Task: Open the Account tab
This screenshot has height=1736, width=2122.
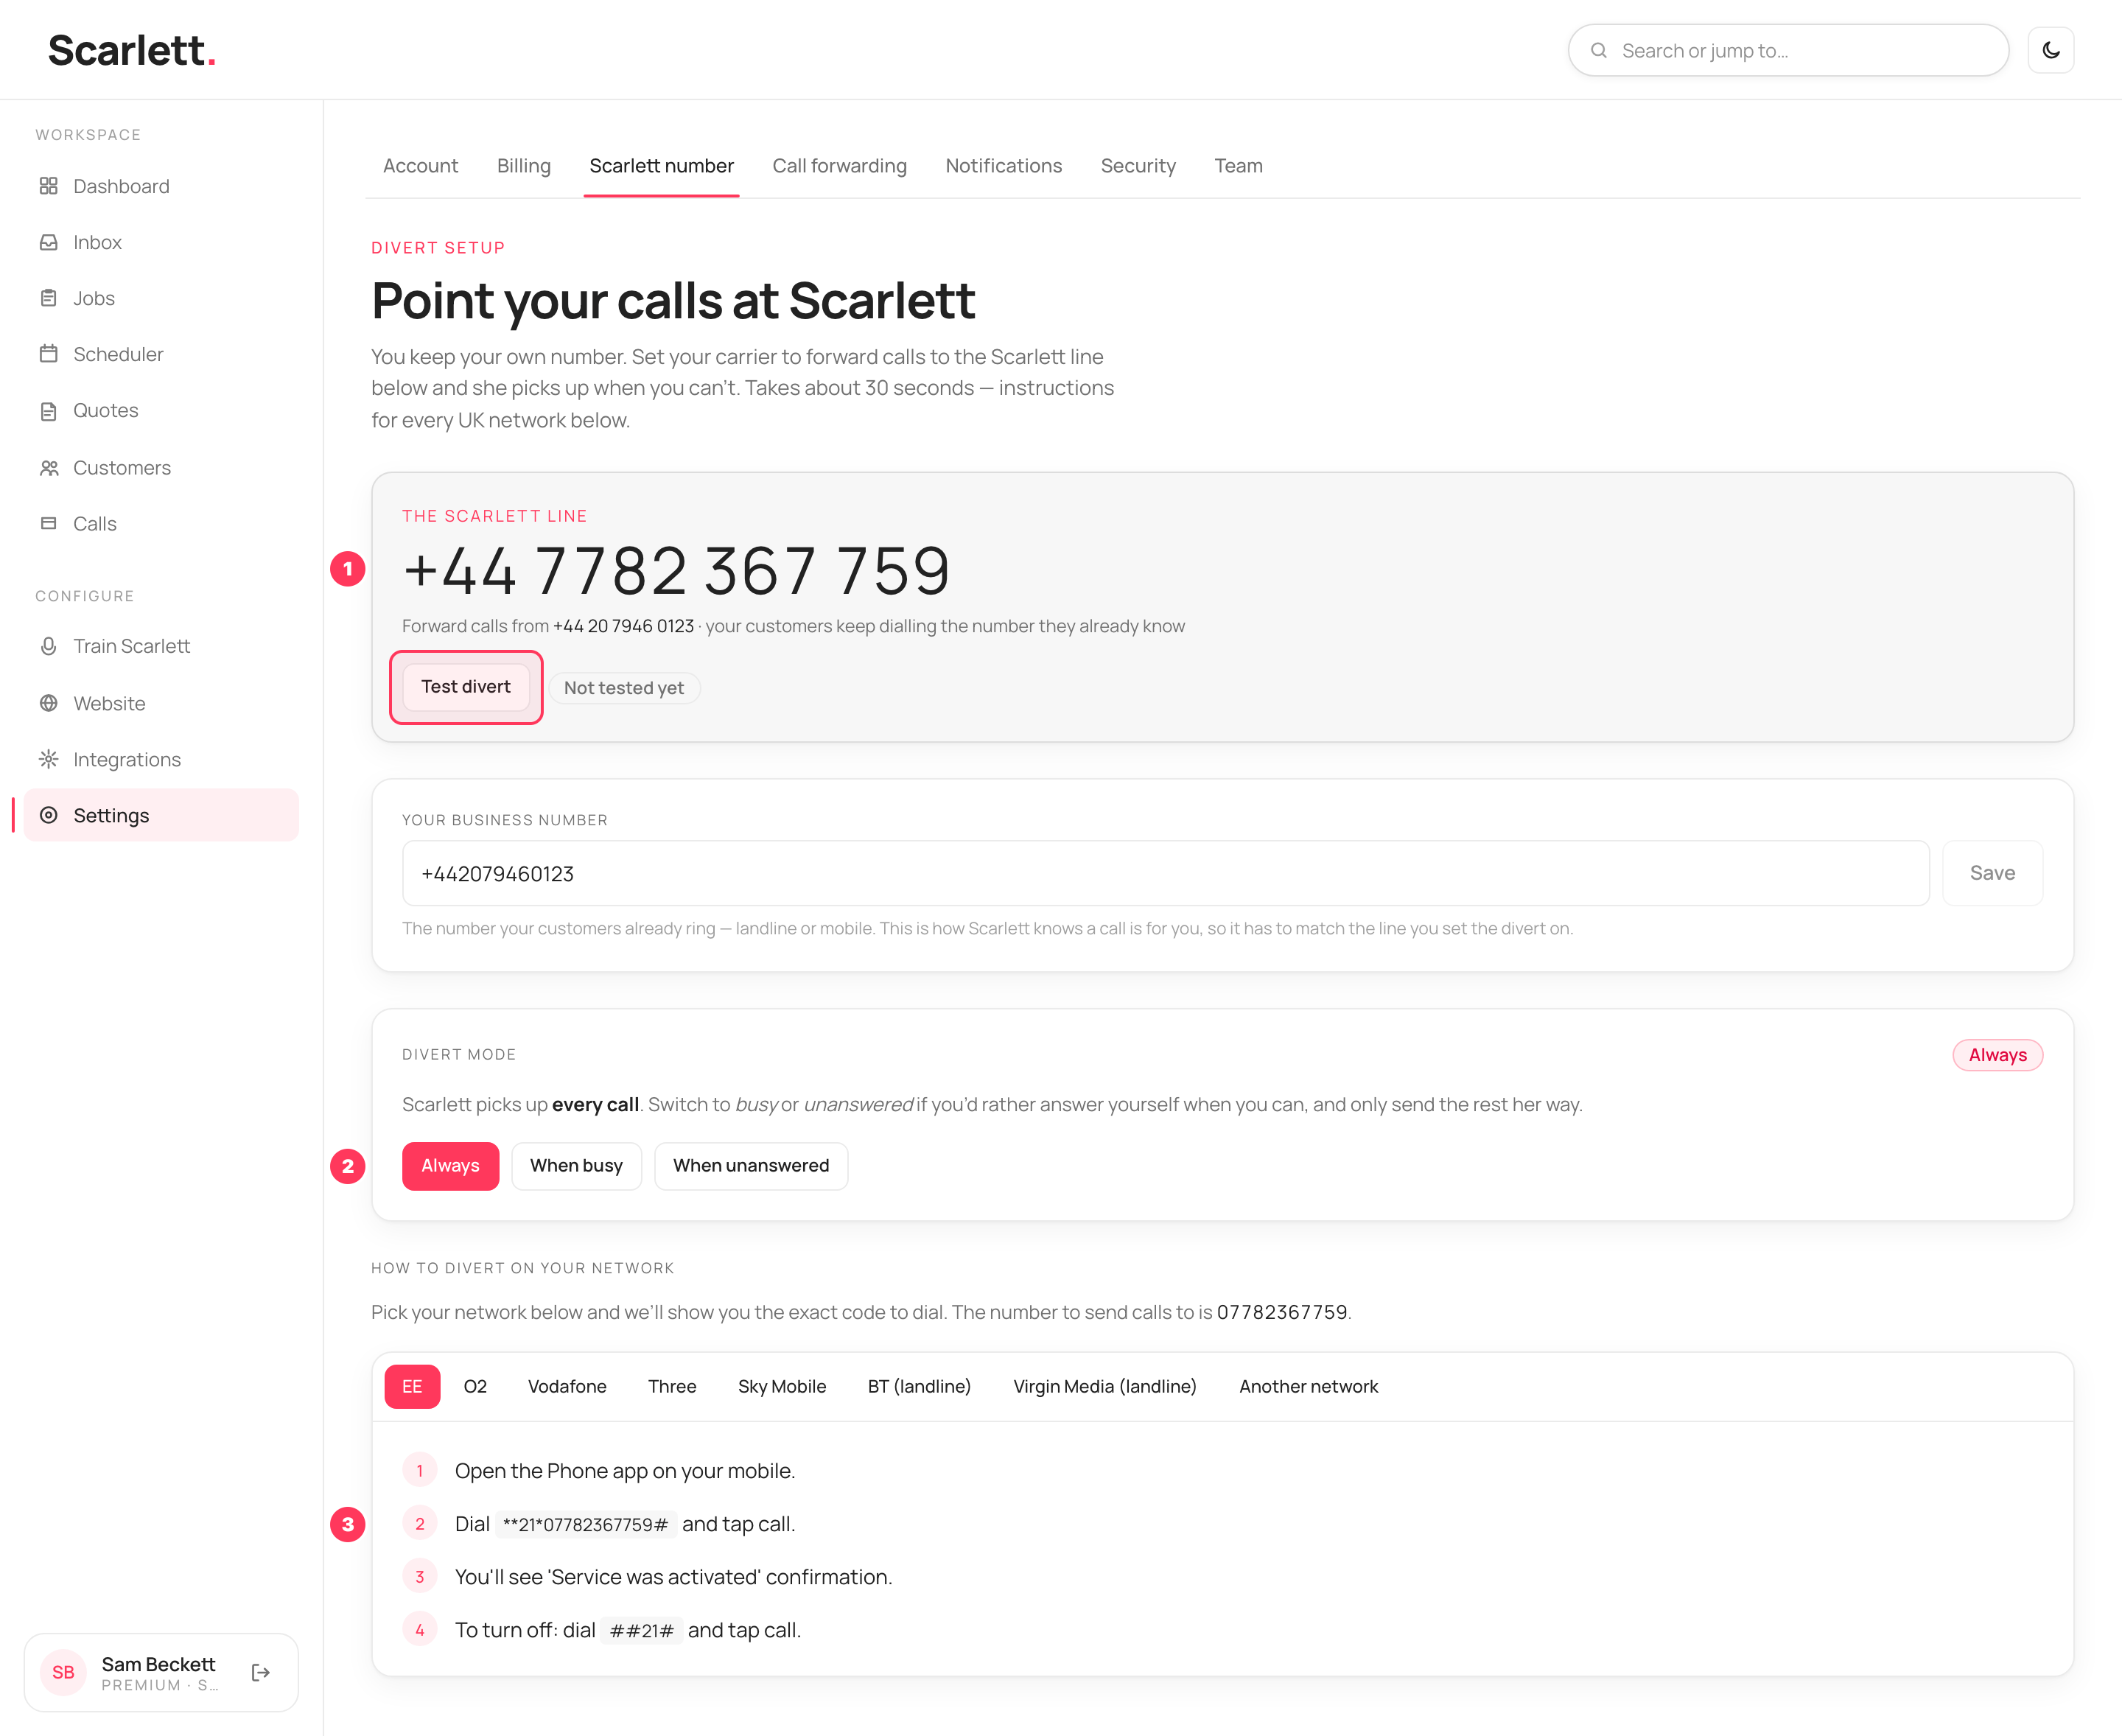Action: (420, 166)
